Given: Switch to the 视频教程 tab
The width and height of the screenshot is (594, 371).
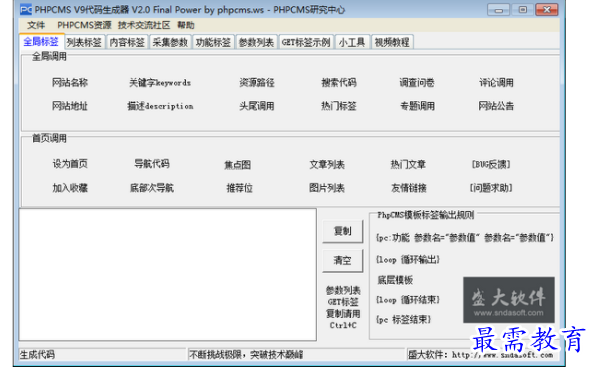Looking at the screenshot, I should tap(392, 42).
